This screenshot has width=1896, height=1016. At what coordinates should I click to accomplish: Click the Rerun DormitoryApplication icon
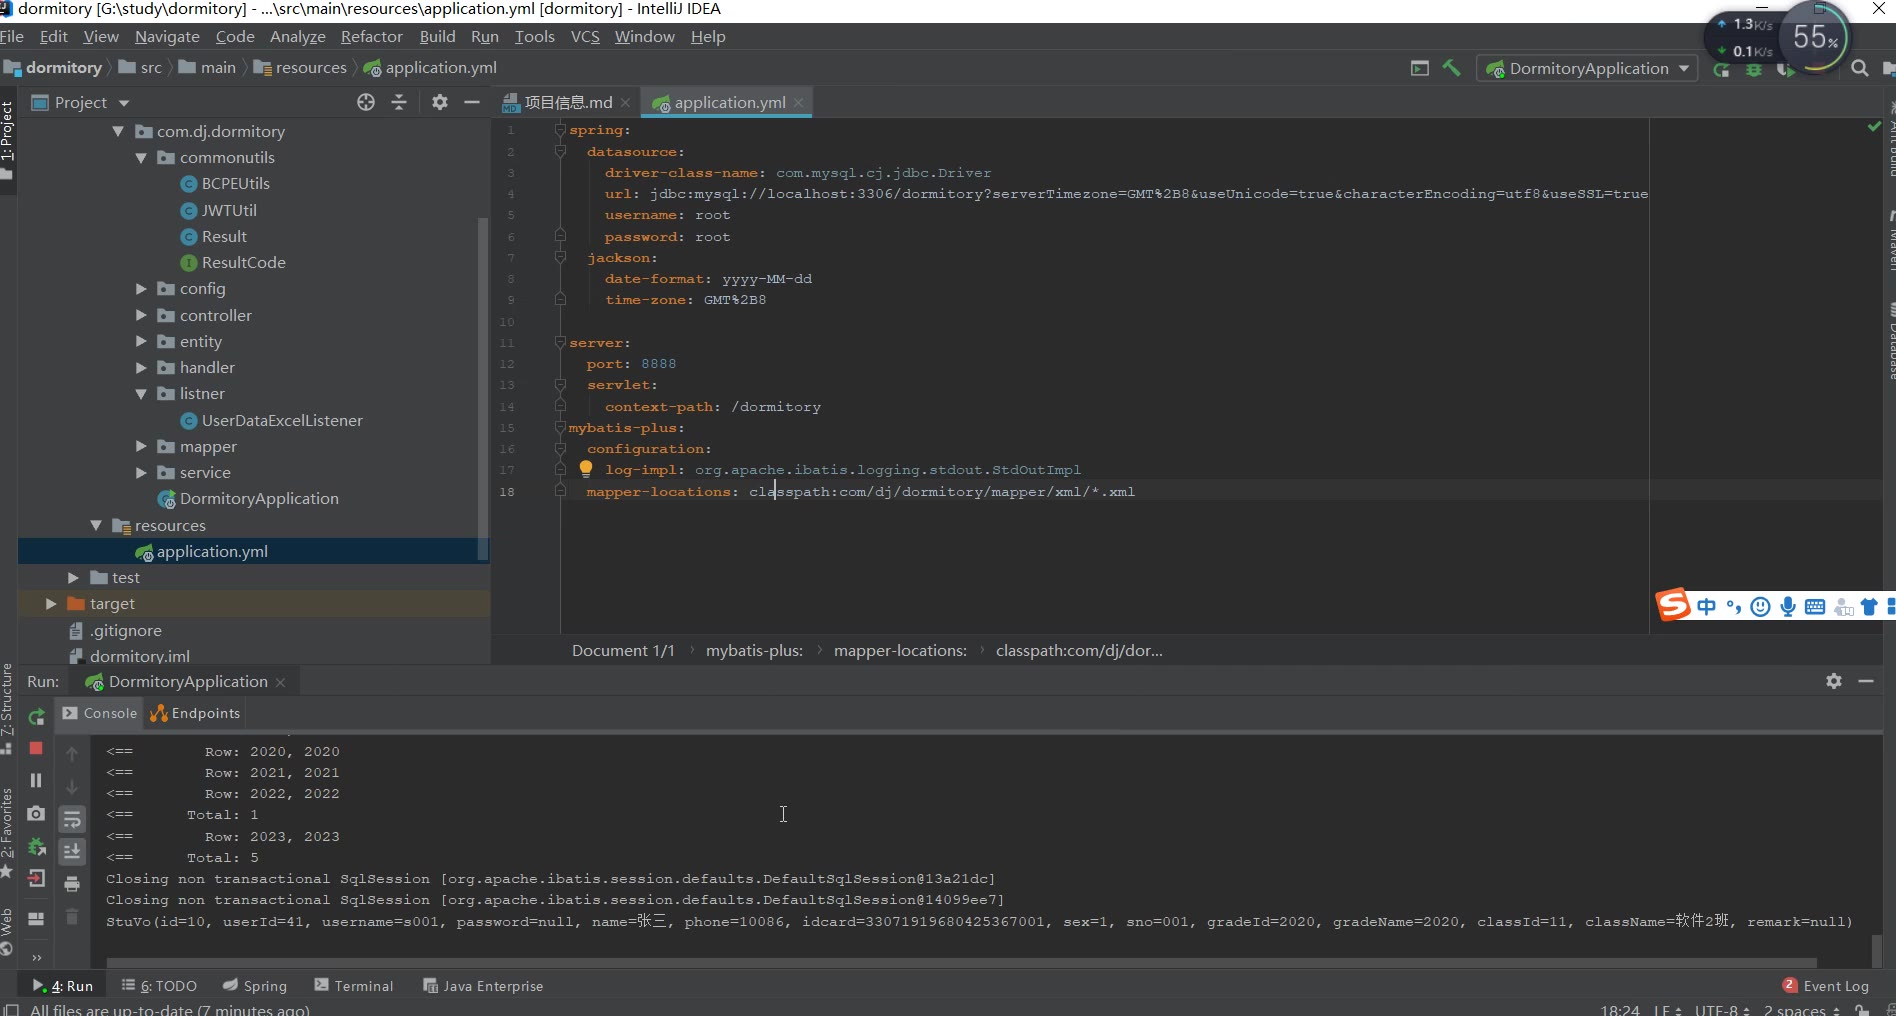[x=36, y=717]
